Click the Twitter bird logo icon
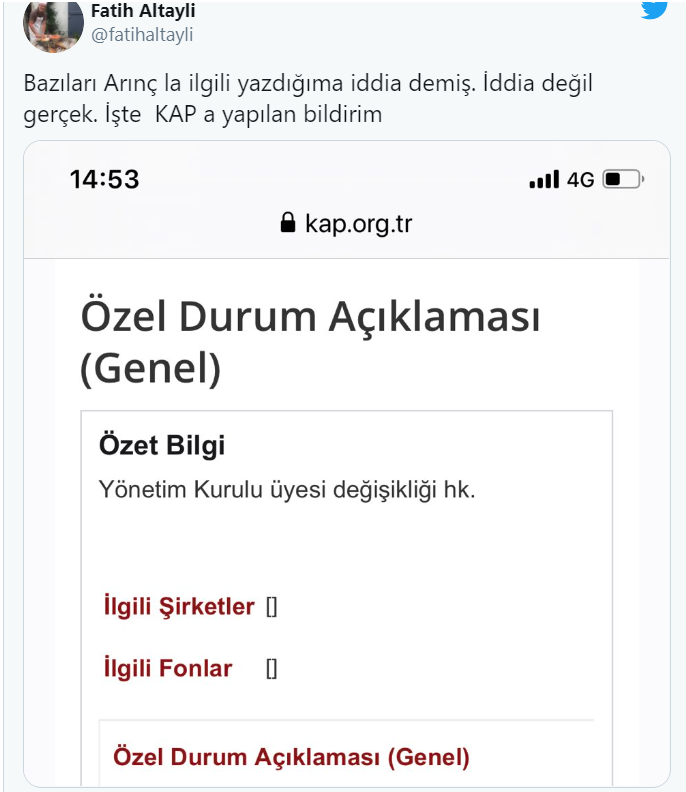 pyautogui.click(x=653, y=9)
